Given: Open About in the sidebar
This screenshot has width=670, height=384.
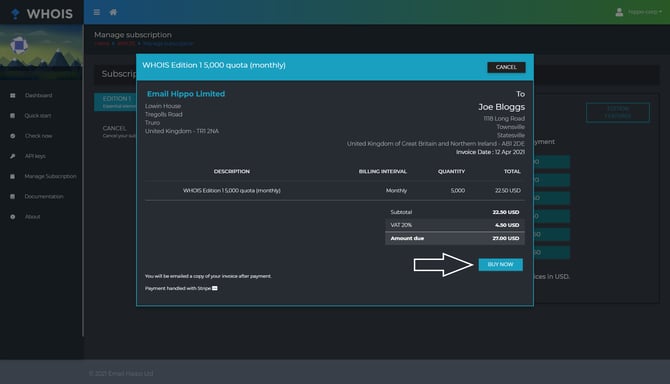Looking at the screenshot, I should coord(32,217).
